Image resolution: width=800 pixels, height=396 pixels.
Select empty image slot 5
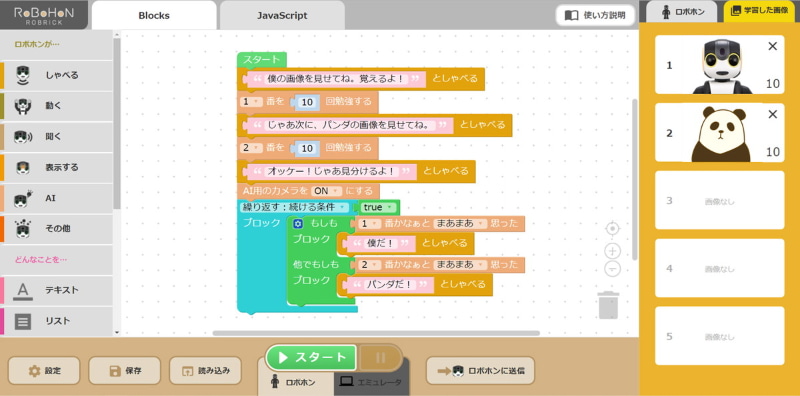[719, 336]
